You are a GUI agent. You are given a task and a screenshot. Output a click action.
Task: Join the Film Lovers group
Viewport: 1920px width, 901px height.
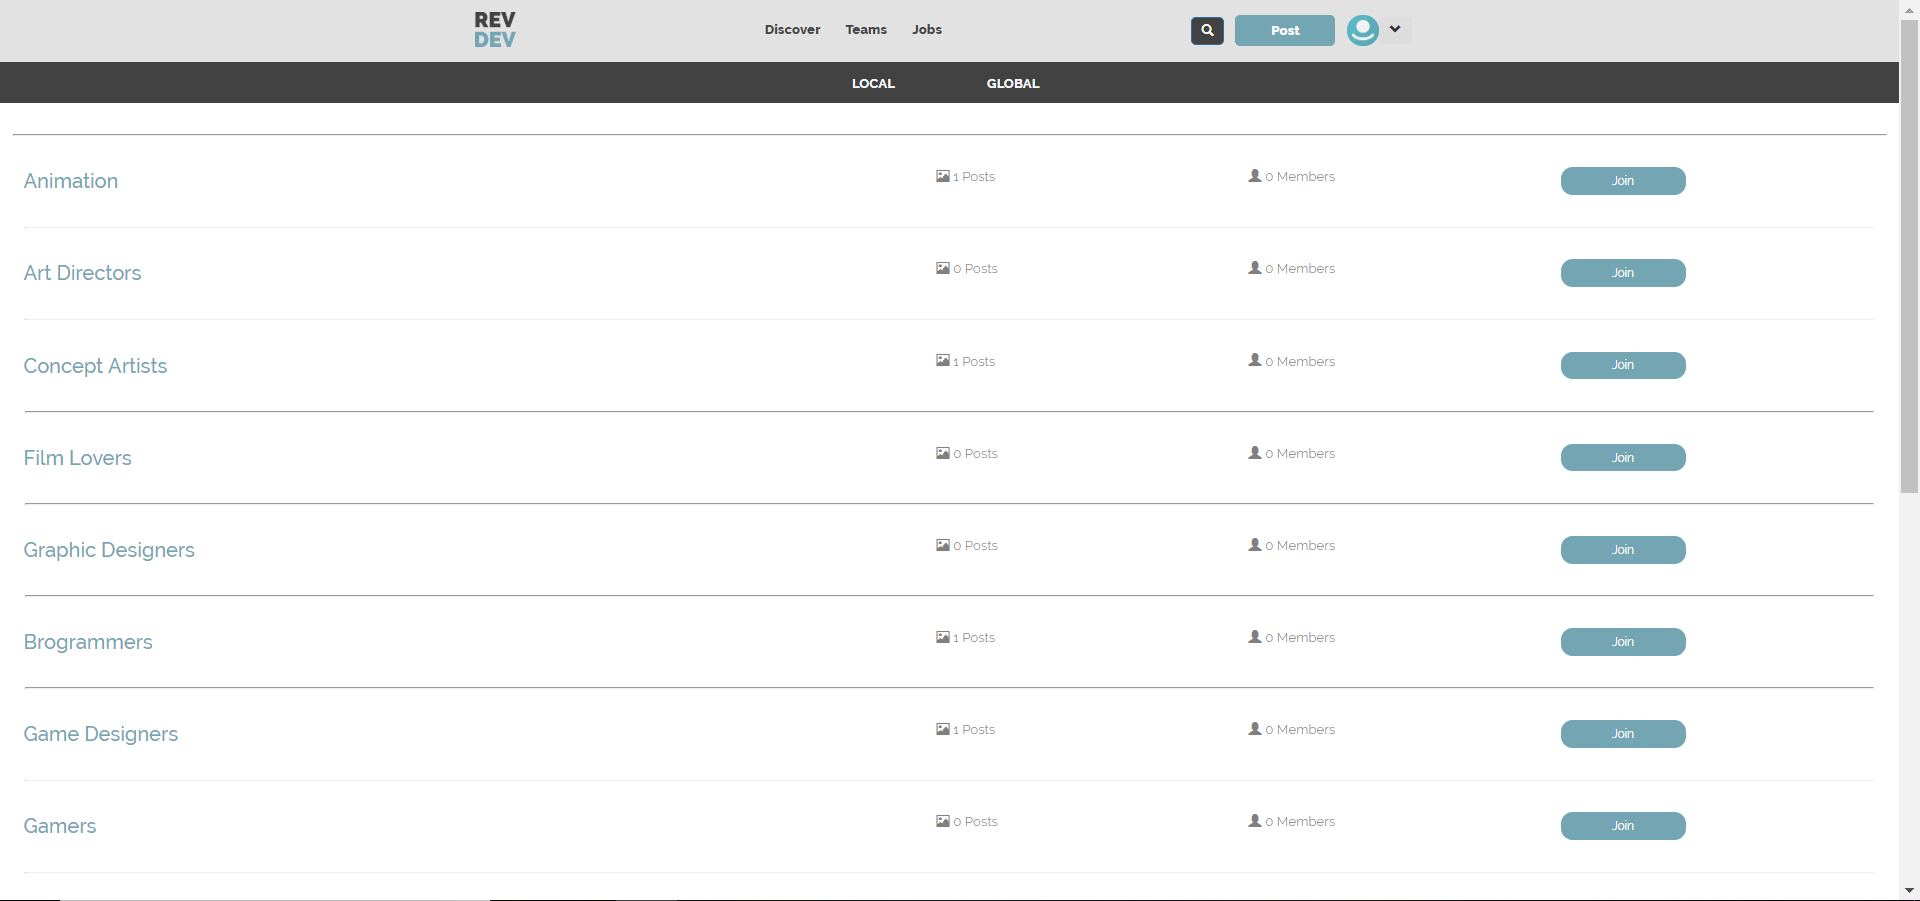tap(1623, 457)
